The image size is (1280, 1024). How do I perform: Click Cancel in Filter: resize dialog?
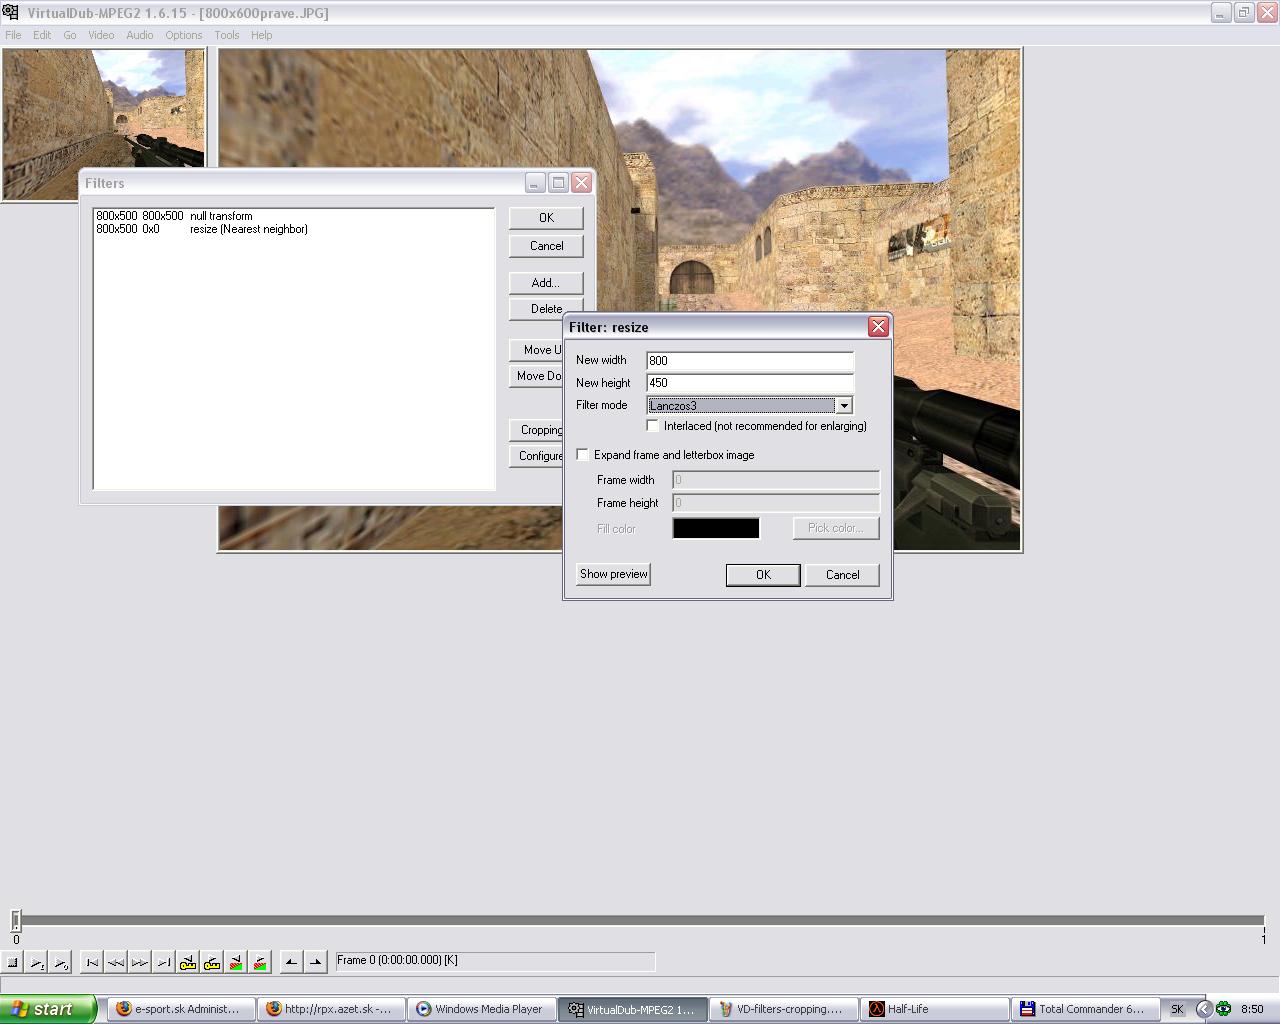(842, 575)
